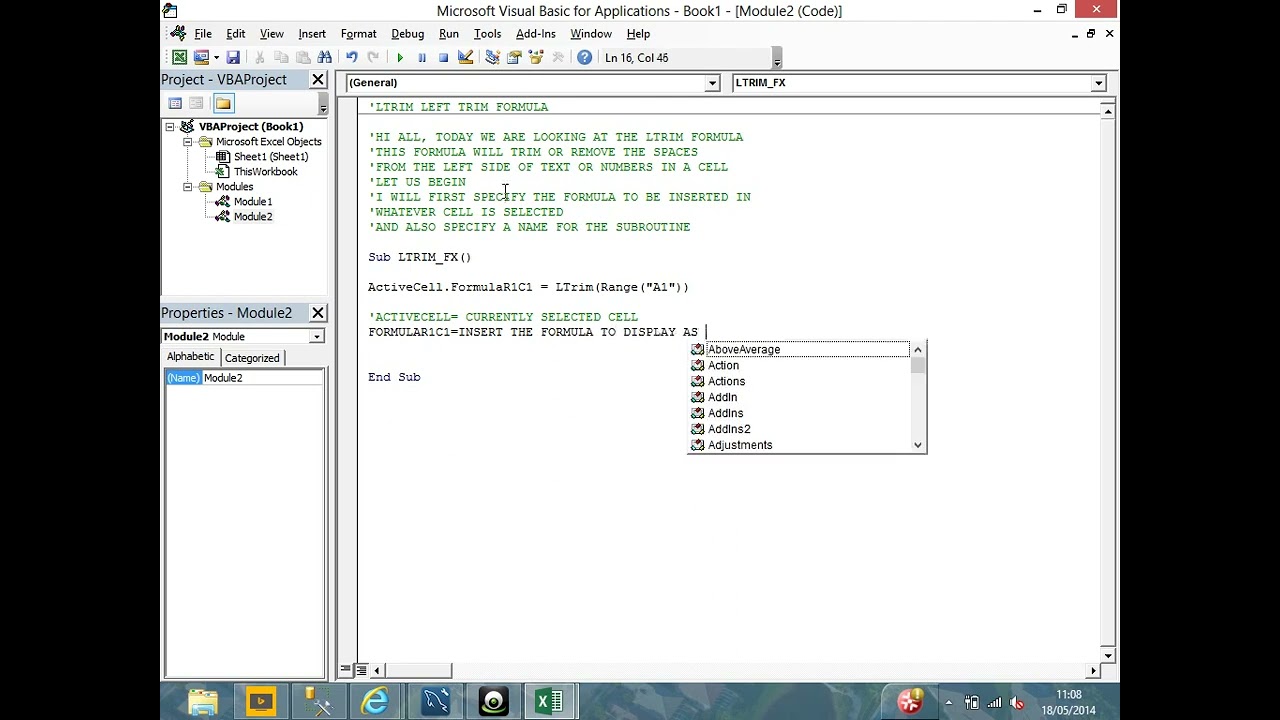The image size is (1280, 720).
Task: Open the Insert menu
Action: tap(312, 34)
